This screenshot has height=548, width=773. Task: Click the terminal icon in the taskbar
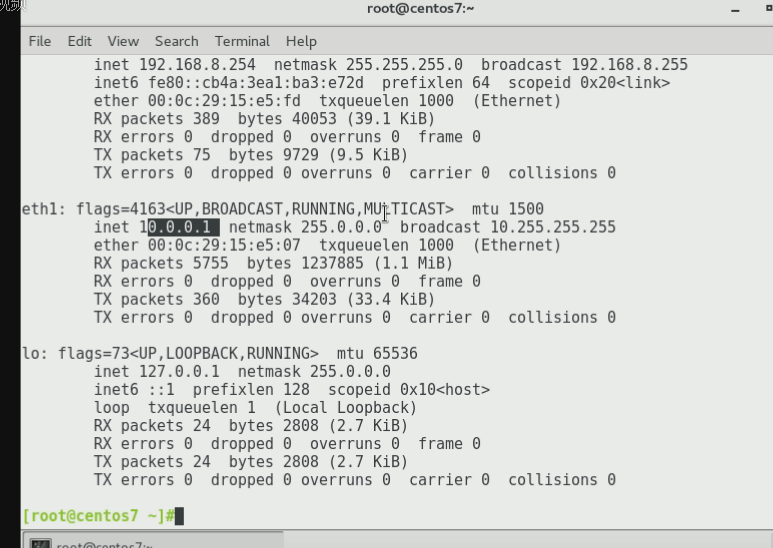(x=40, y=543)
